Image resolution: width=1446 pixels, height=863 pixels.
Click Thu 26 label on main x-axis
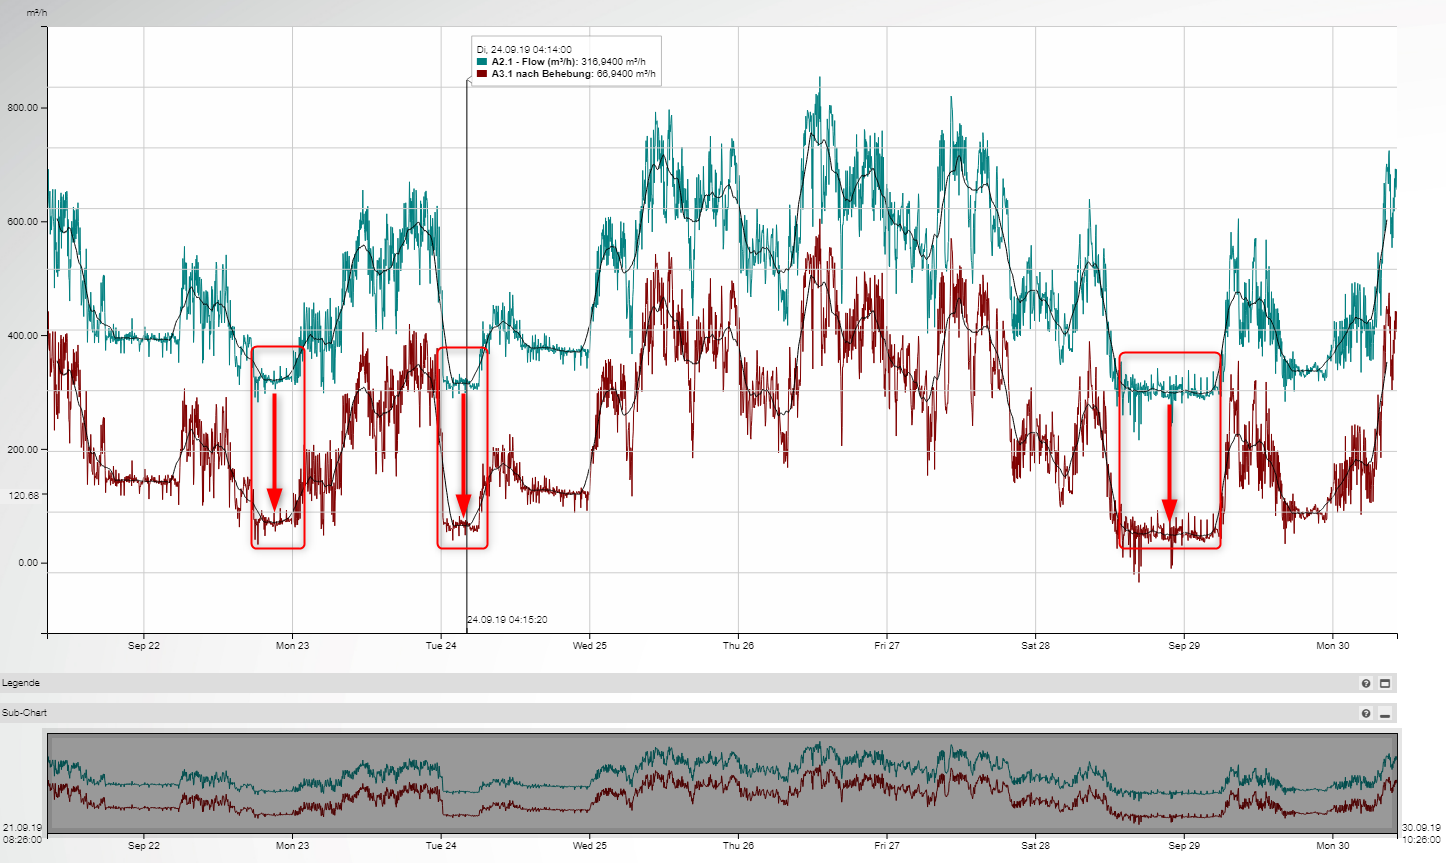738,646
